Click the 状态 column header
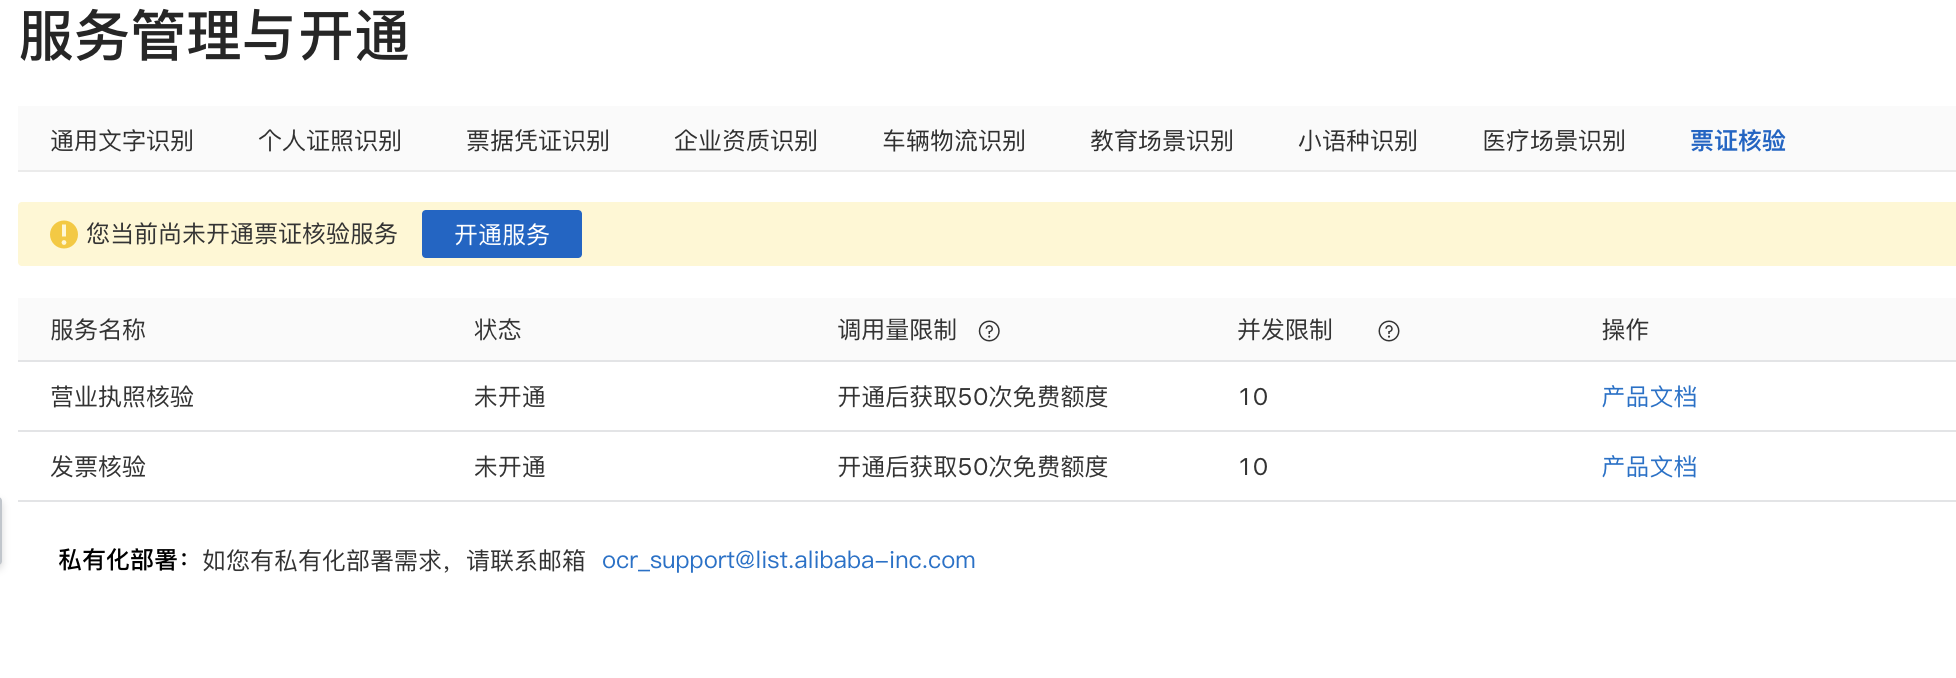Image resolution: width=1956 pixels, height=678 pixels. click(498, 330)
